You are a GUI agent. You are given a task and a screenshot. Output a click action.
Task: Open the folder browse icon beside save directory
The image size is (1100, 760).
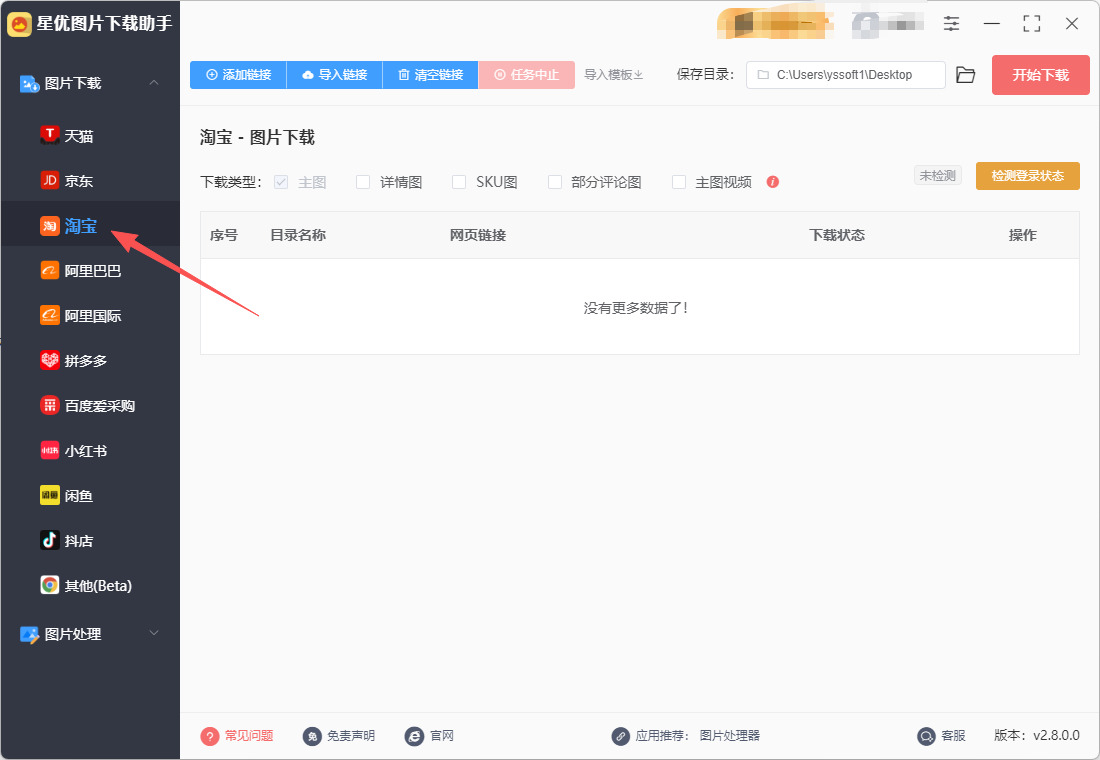pyautogui.click(x=965, y=75)
